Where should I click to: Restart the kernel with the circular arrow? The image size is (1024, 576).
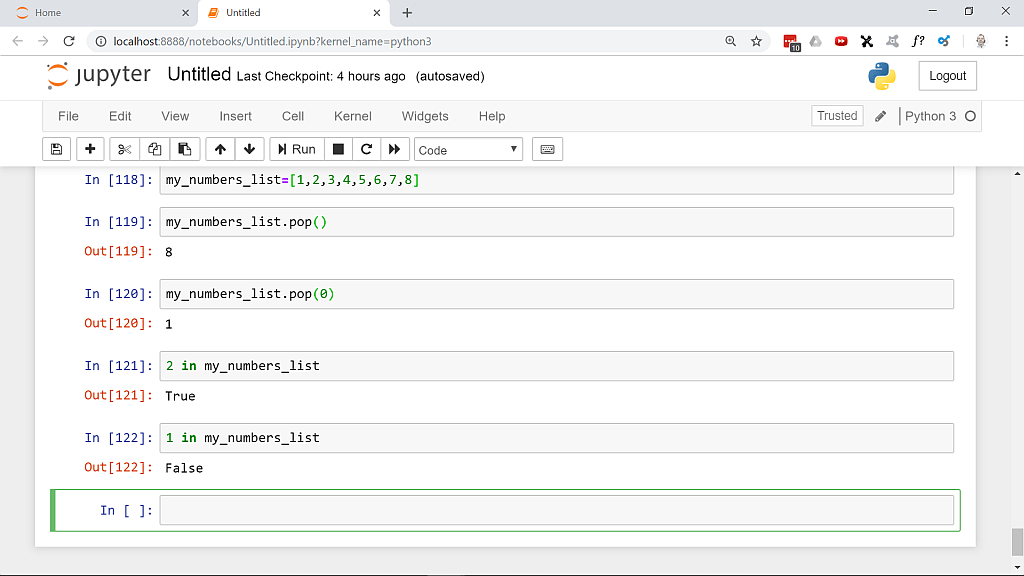[x=366, y=149]
